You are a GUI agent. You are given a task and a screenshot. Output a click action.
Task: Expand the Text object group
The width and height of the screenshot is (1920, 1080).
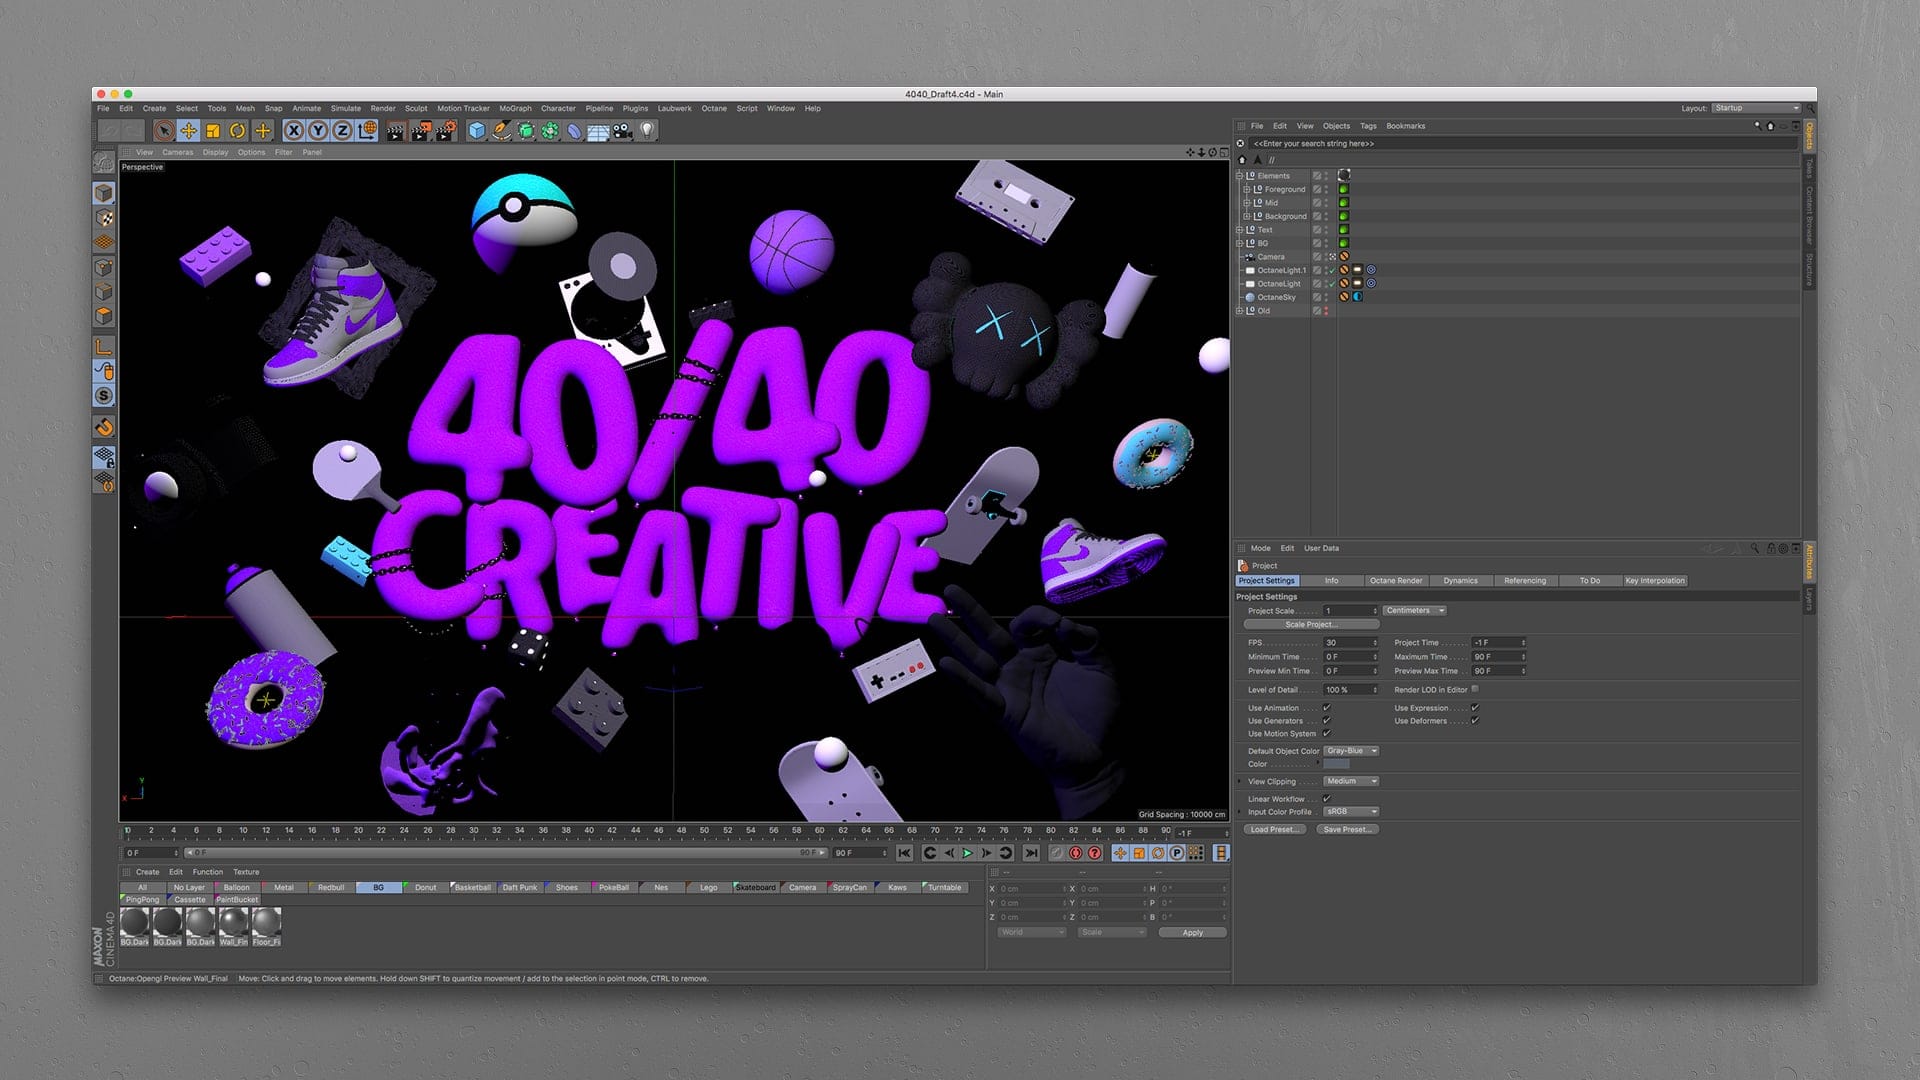(x=1239, y=230)
